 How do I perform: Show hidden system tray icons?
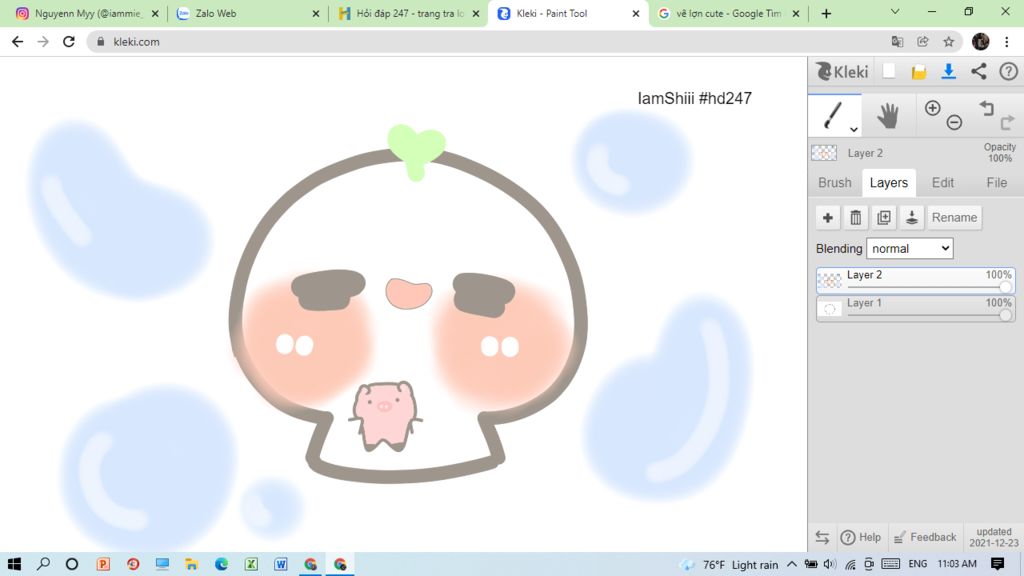point(792,564)
